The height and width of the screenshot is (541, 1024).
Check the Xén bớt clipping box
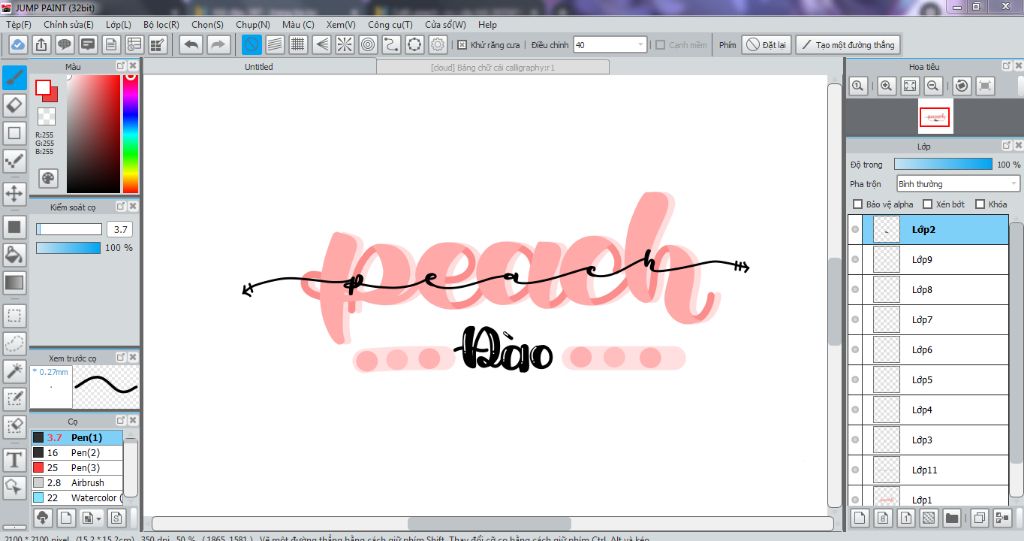pyautogui.click(x=927, y=205)
